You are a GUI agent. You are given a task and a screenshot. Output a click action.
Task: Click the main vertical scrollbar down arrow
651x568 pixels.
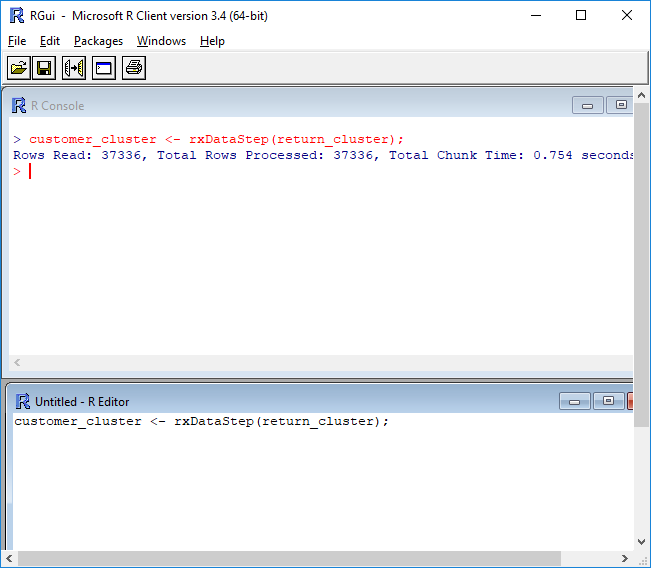[641, 542]
